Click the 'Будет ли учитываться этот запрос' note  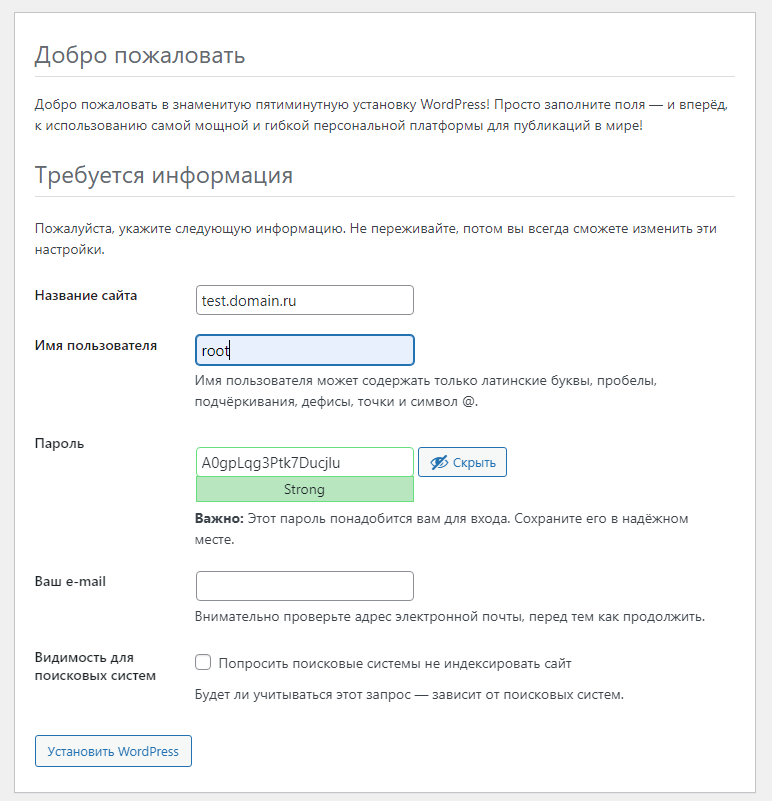click(409, 694)
